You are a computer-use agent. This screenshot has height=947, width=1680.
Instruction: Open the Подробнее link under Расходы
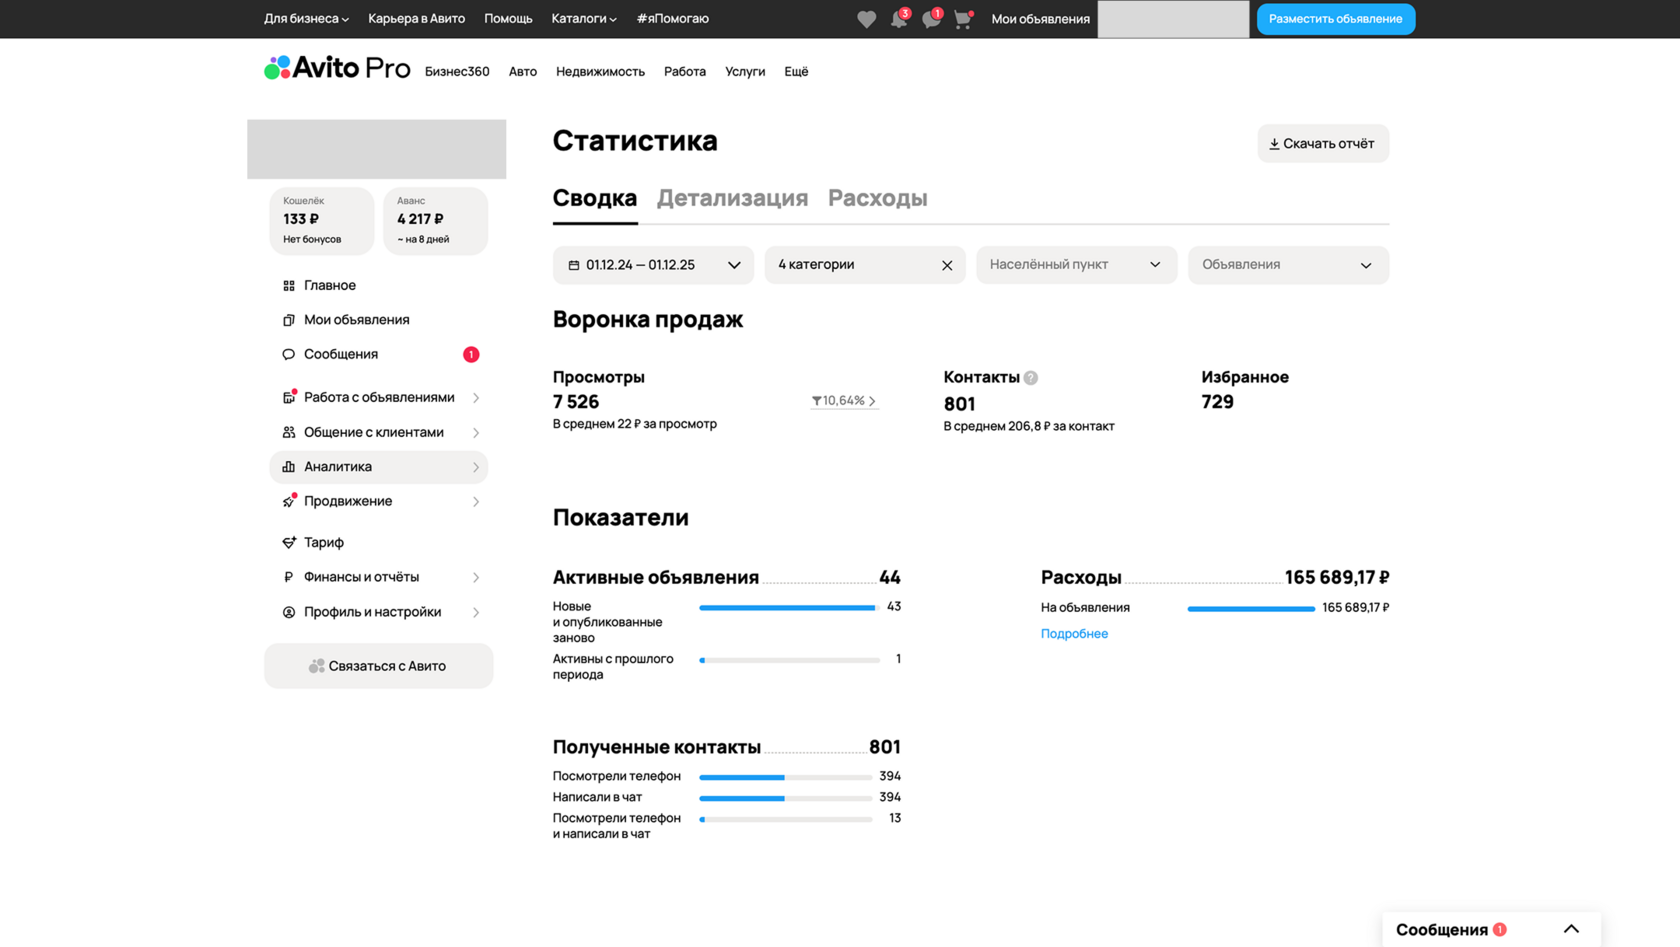tap(1074, 634)
